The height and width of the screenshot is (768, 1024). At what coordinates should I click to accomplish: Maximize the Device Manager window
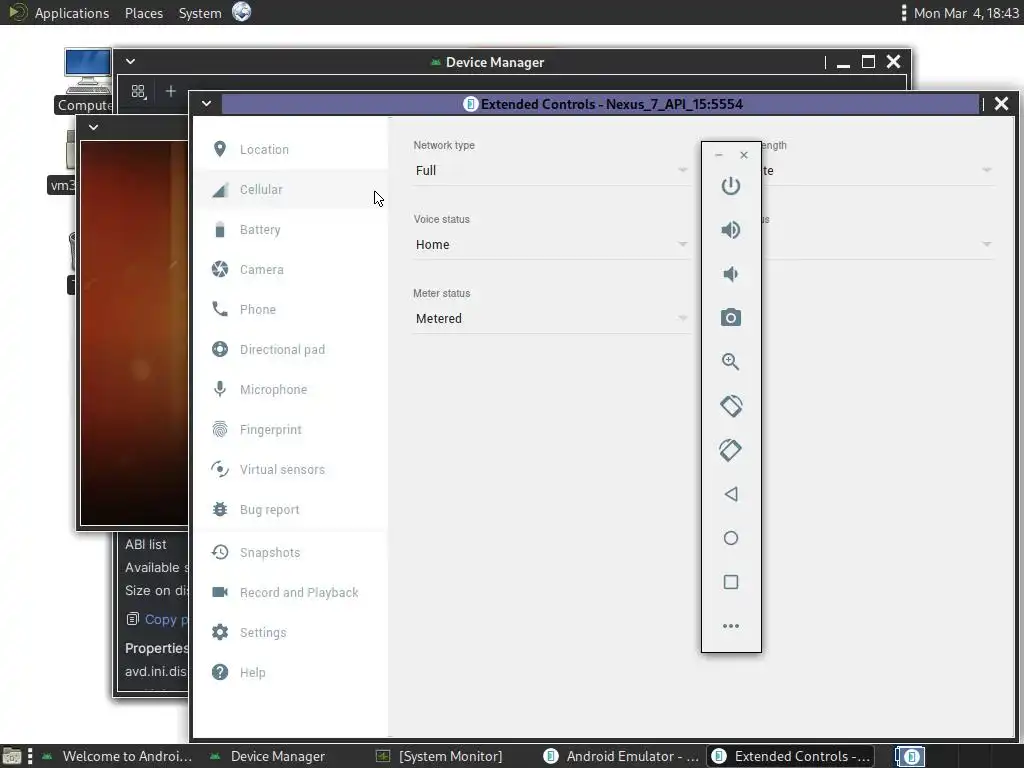(868, 62)
